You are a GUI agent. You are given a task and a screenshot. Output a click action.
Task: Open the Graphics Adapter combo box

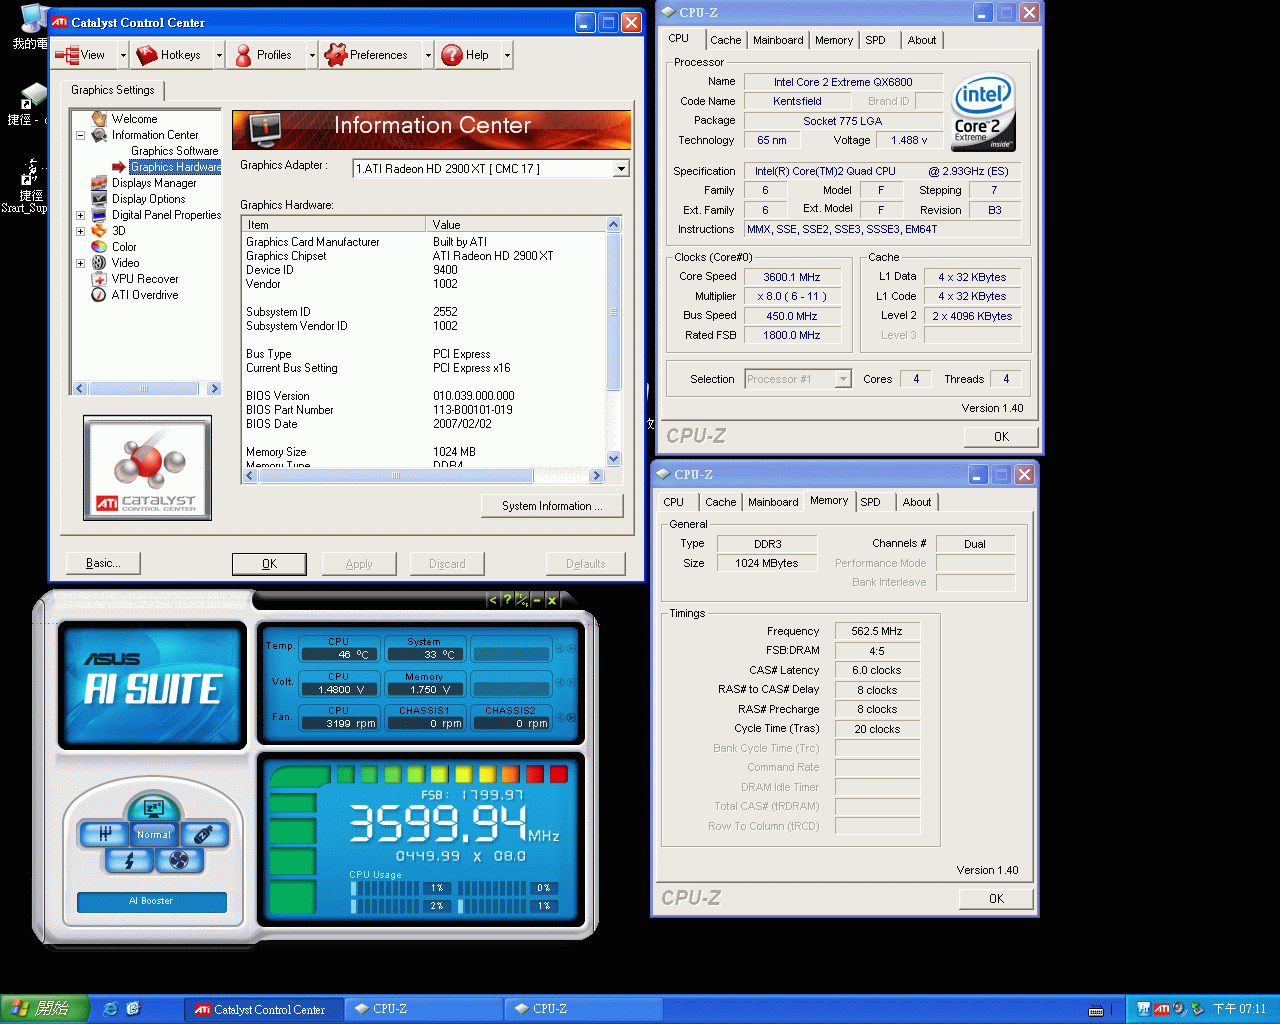click(491, 168)
